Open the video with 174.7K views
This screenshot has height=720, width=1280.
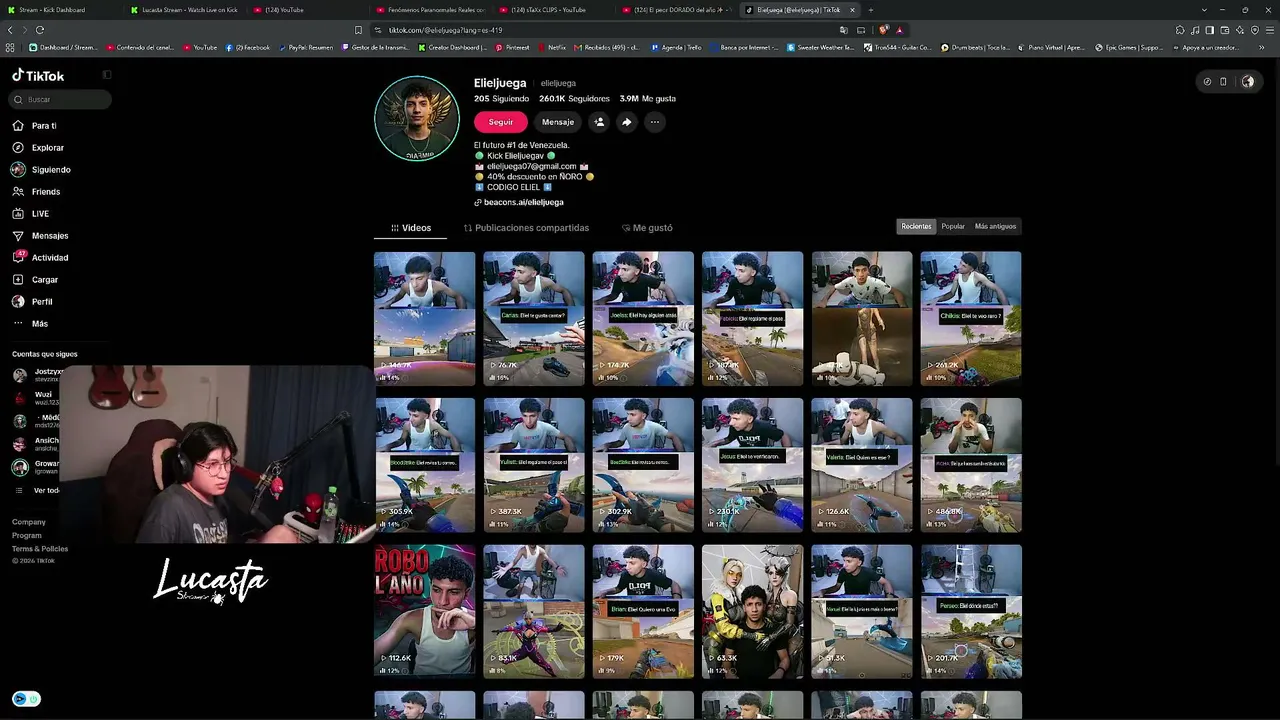tap(643, 318)
